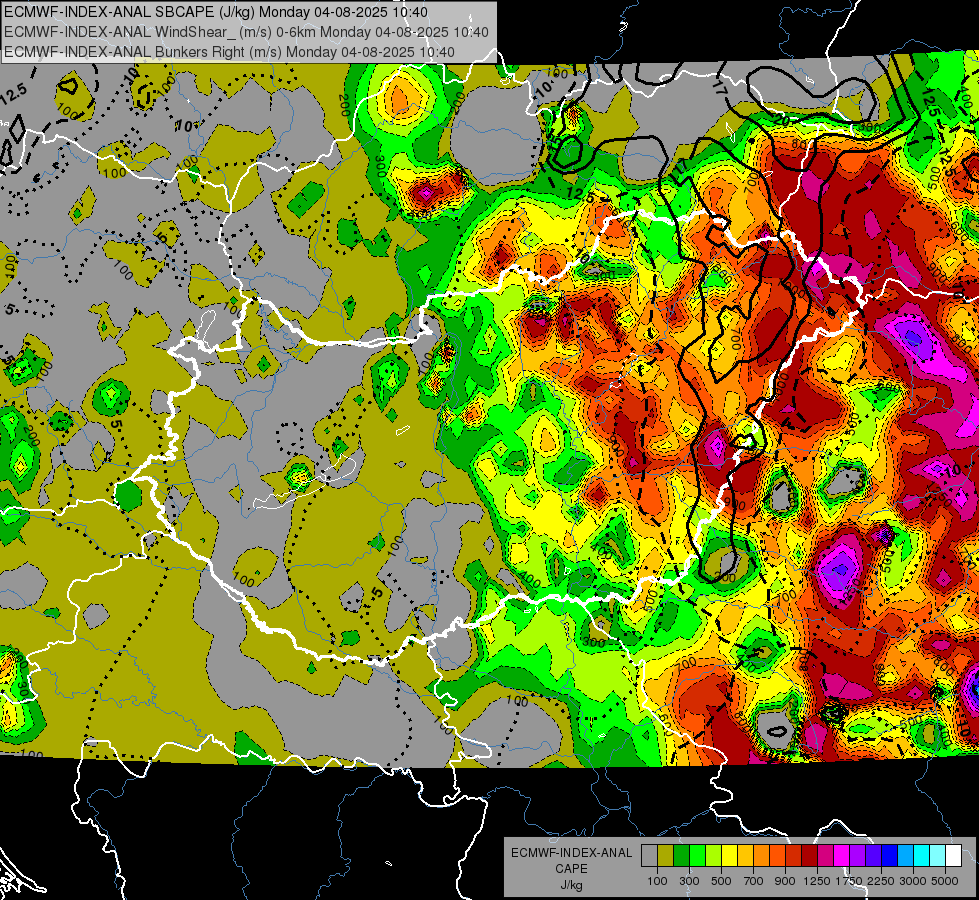The width and height of the screenshot is (979, 900).
Task: Pick the pure yellow legend swatch
Action: (x=729, y=855)
